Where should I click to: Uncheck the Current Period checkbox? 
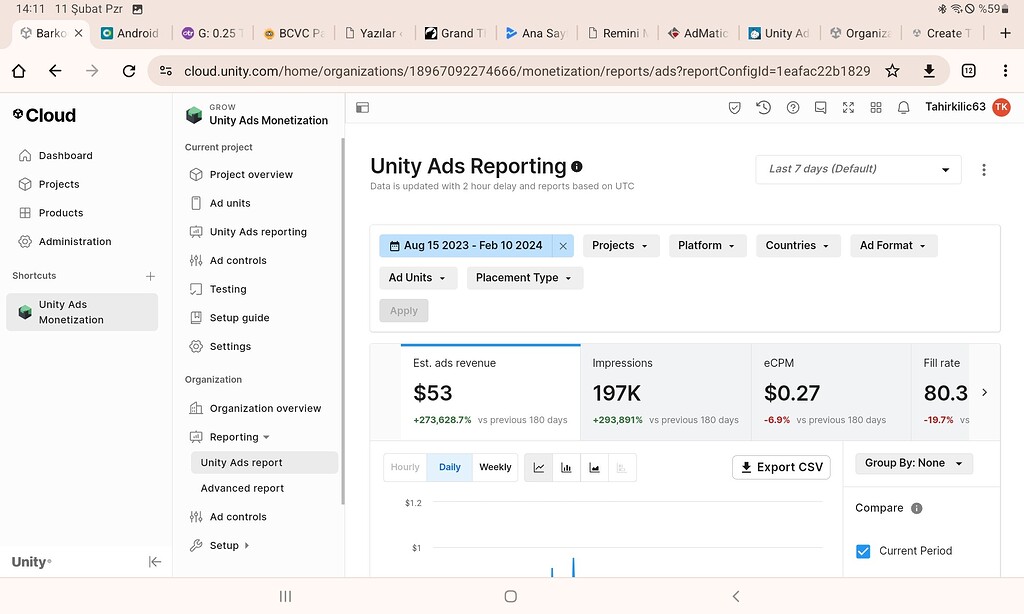pos(863,551)
